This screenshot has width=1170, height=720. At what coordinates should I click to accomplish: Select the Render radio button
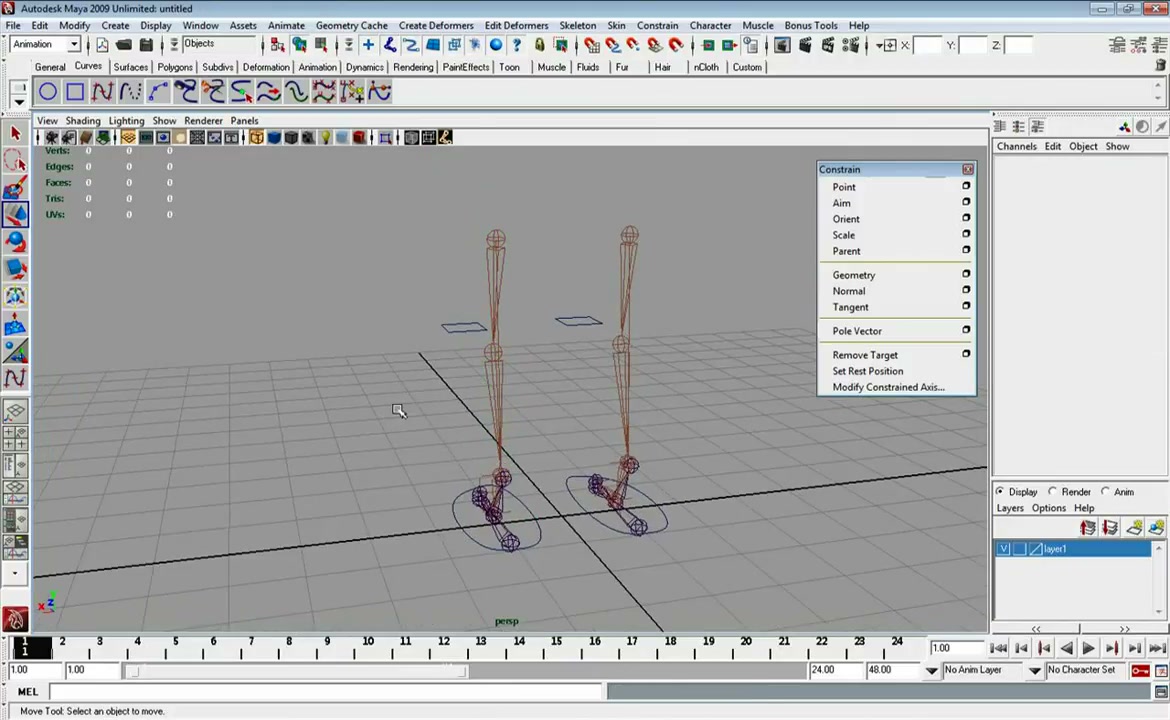click(x=1052, y=491)
